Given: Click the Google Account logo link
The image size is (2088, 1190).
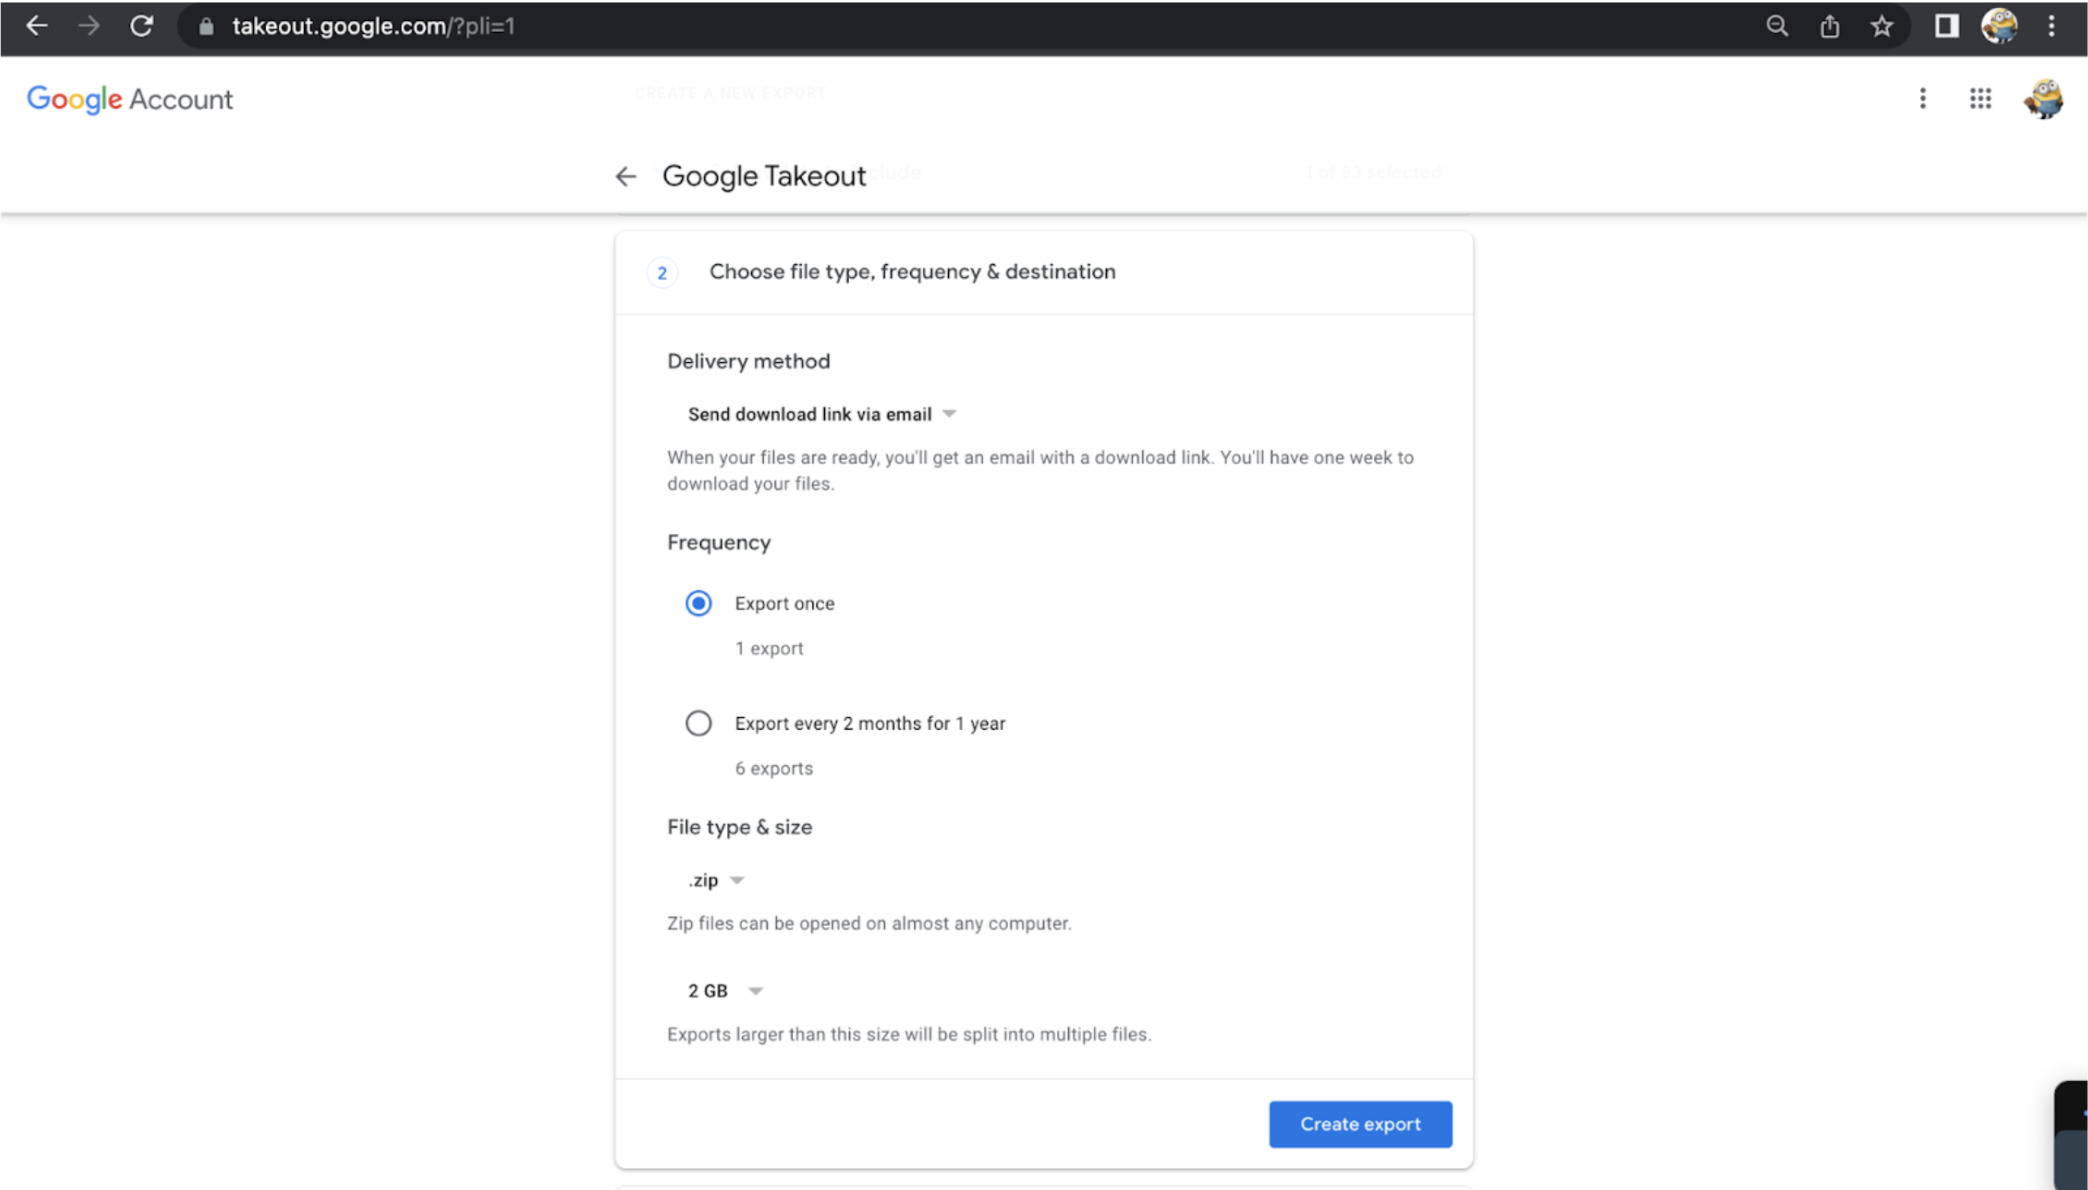Looking at the screenshot, I should [130, 99].
